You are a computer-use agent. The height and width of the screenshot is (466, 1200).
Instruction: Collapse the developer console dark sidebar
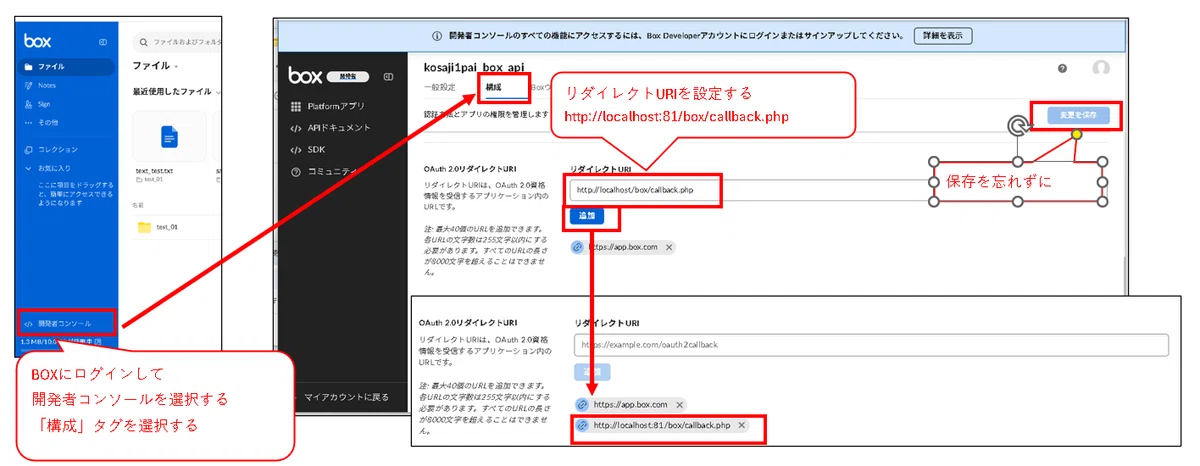pyautogui.click(x=389, y=76)
